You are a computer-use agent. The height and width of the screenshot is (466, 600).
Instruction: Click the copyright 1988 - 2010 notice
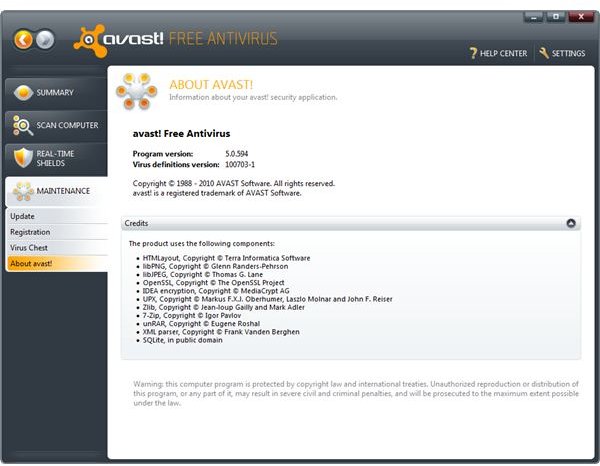click(233, 184)
